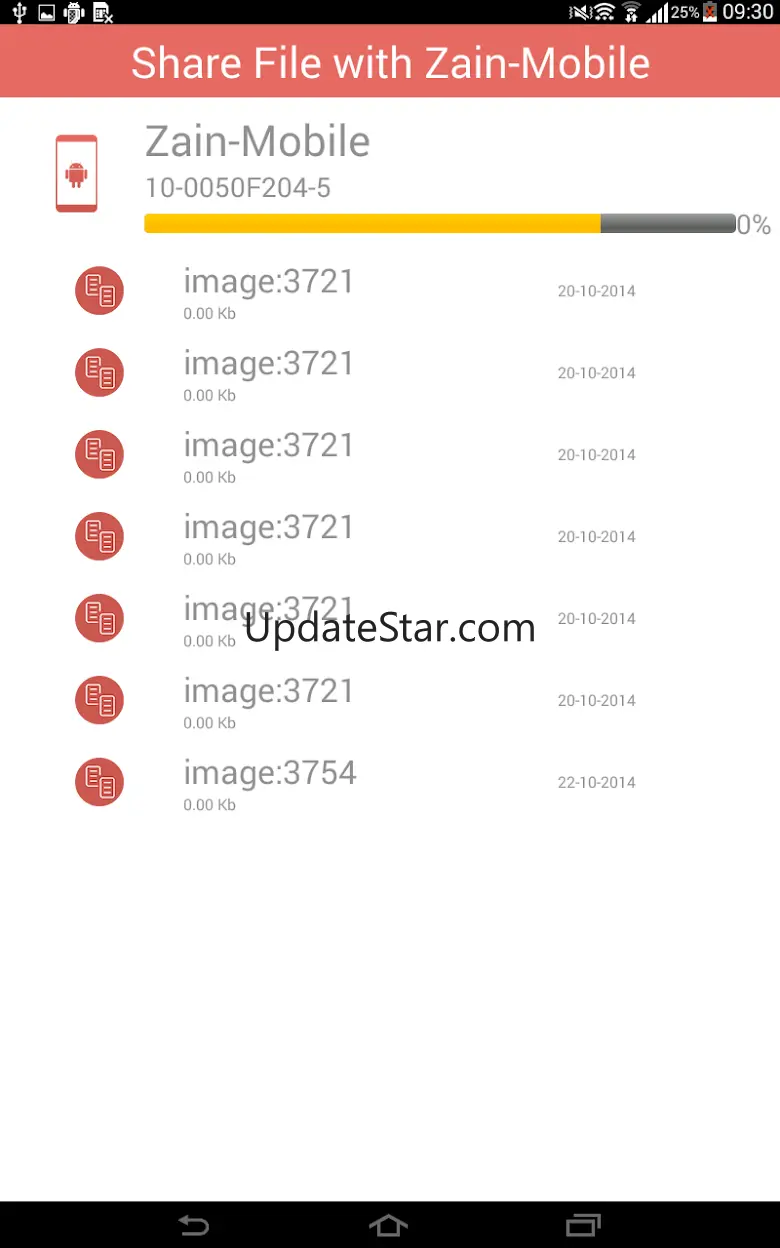Tap the file icon of the sixth image:3721 entry
780x1248 pixels.
(99, 701)
